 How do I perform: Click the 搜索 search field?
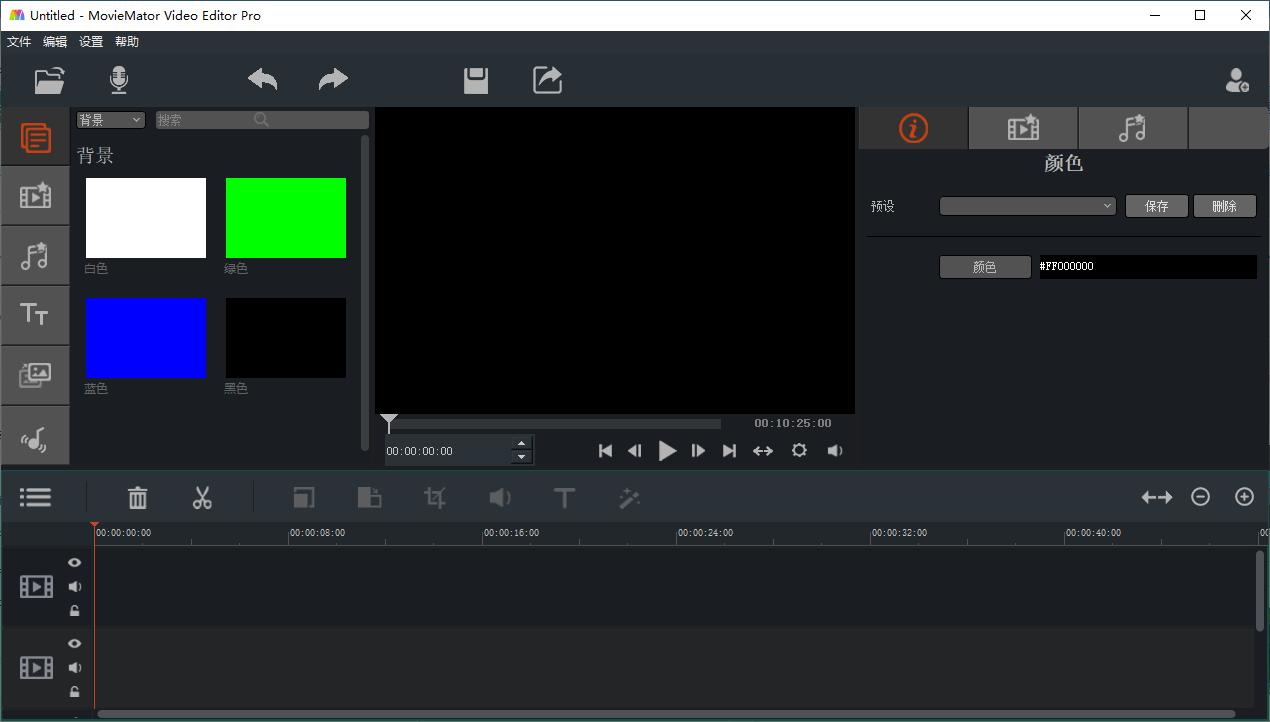(262, 120)
